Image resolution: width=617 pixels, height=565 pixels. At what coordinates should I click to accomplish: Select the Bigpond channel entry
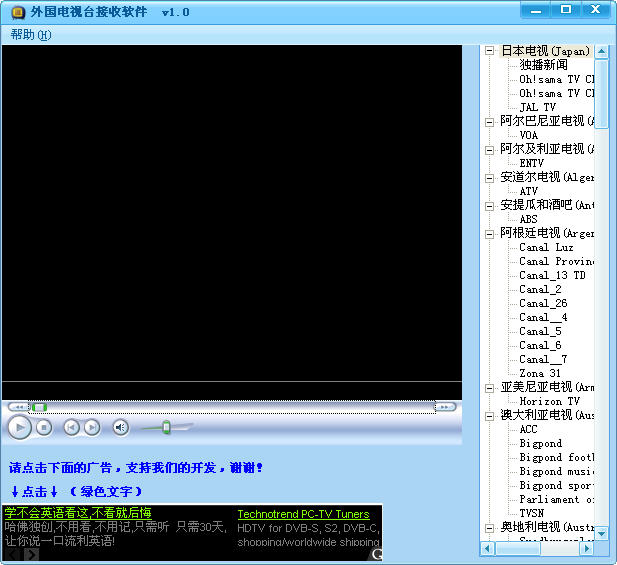tap(541, 443)
